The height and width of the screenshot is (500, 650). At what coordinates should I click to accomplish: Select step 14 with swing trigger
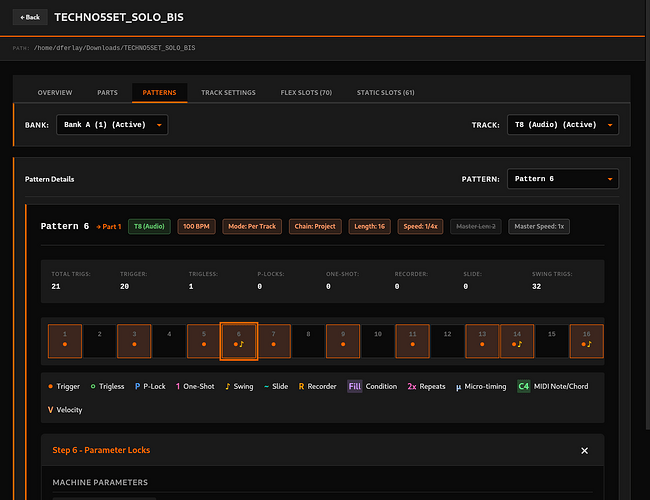517,341
